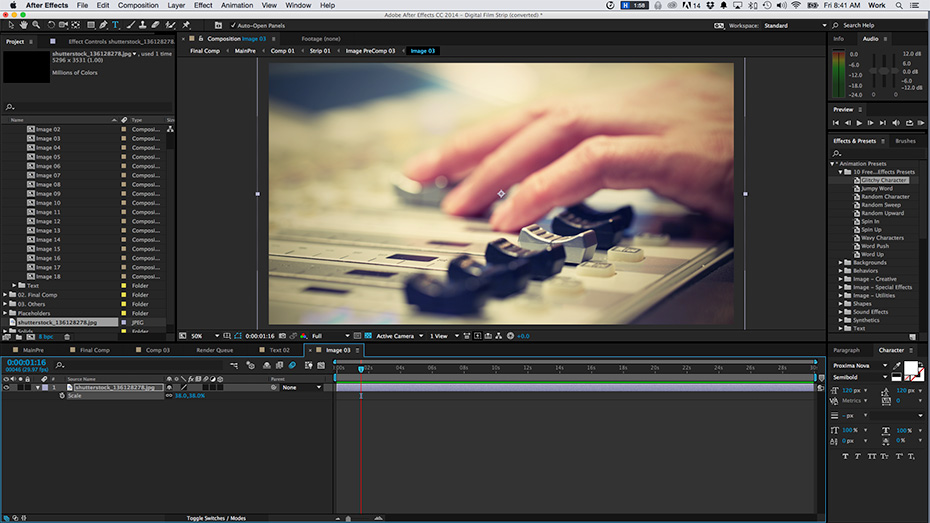Collapse the shutterstock layer properties triangle
930x523 pixels.
tap(37, 387)
